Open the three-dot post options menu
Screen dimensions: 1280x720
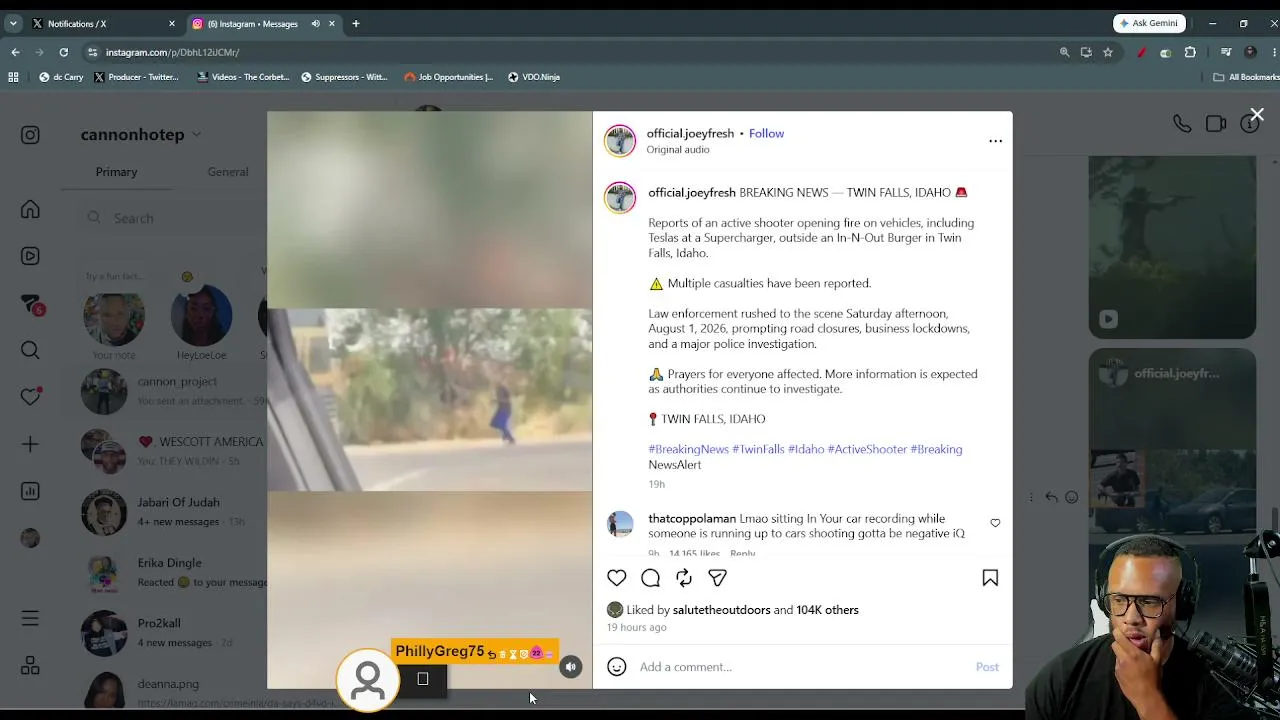995,141
